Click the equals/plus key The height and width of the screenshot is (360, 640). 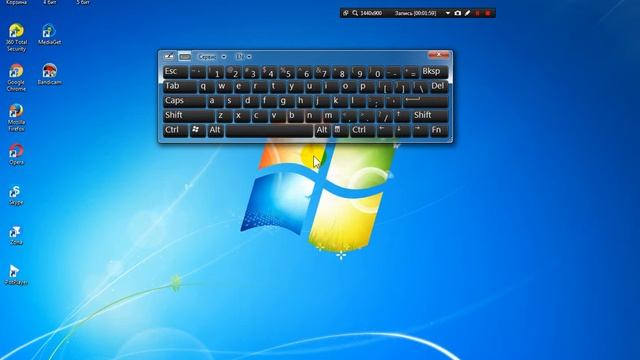[411, 72]
